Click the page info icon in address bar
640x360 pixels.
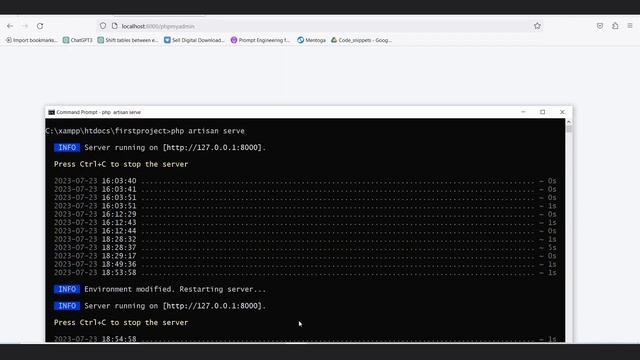tap(115, 26)
